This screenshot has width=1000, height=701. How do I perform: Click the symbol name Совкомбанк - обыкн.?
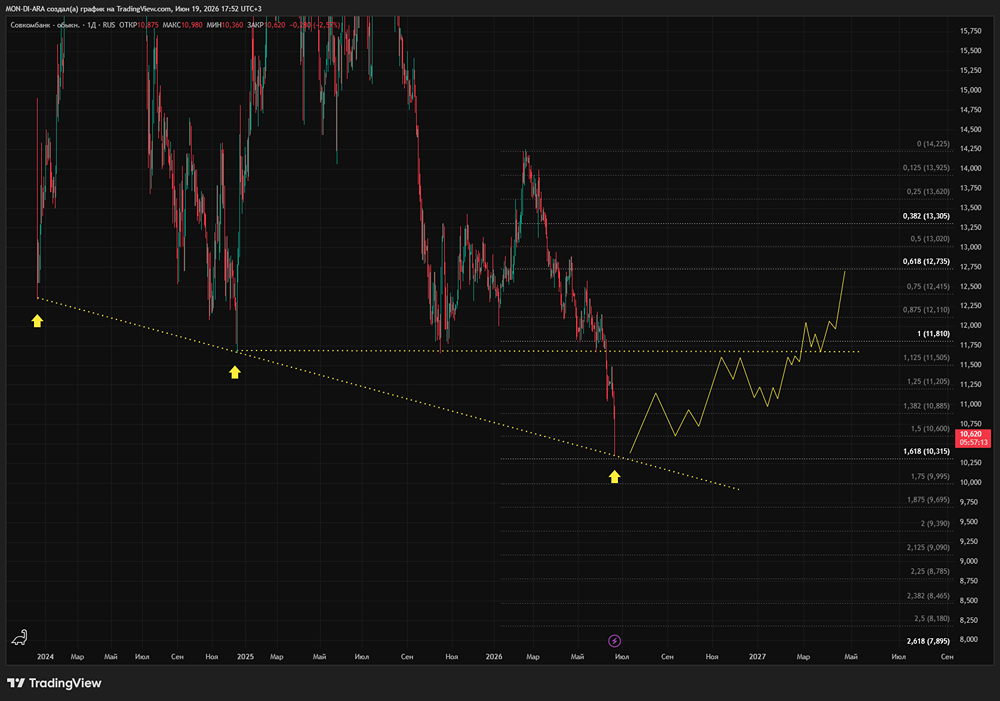pyautogui.click(x=45, y=25)
